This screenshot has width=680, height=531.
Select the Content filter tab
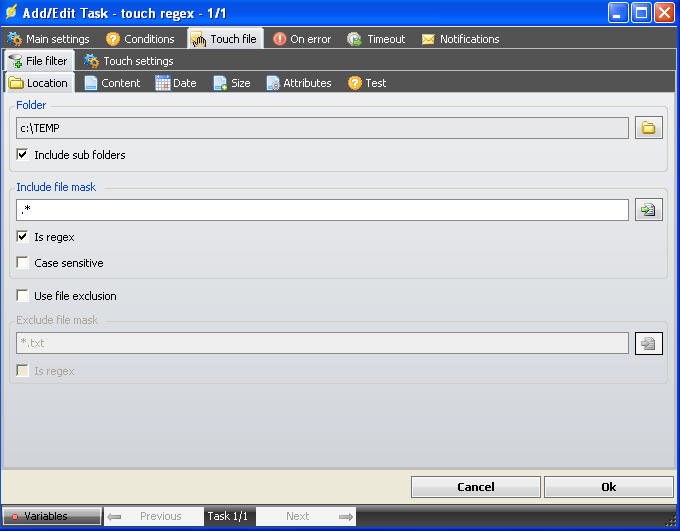point(112,83)
